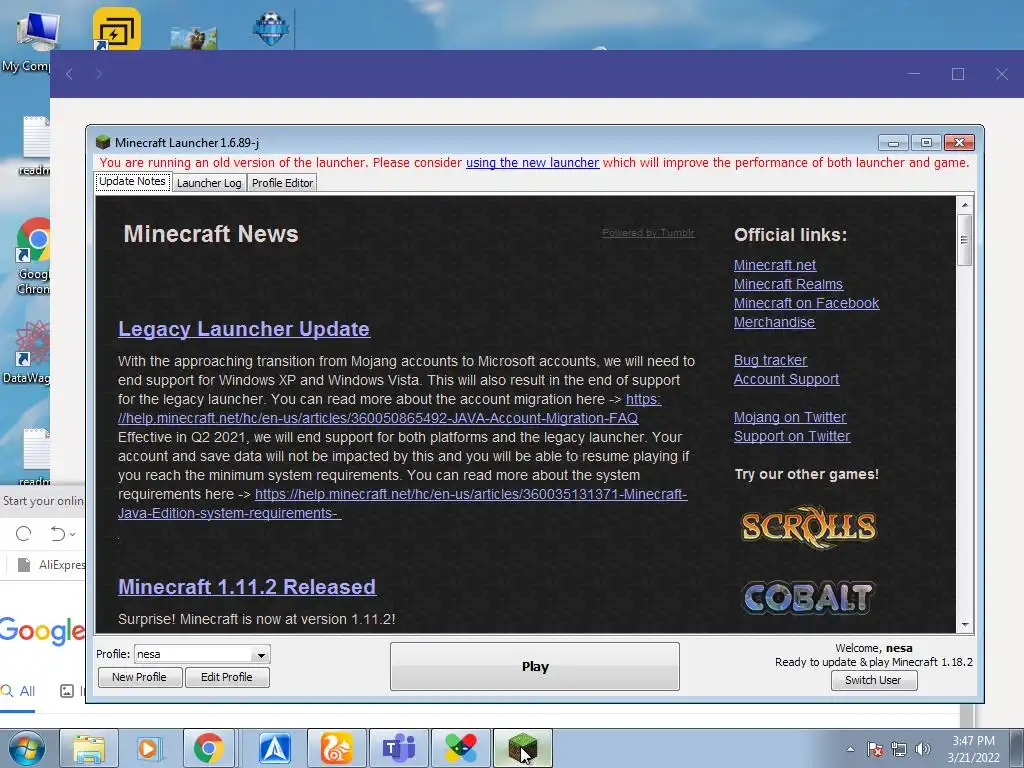Click Scrolls game logo
This screenshot has height=768, width=1024.
point(808,526)
